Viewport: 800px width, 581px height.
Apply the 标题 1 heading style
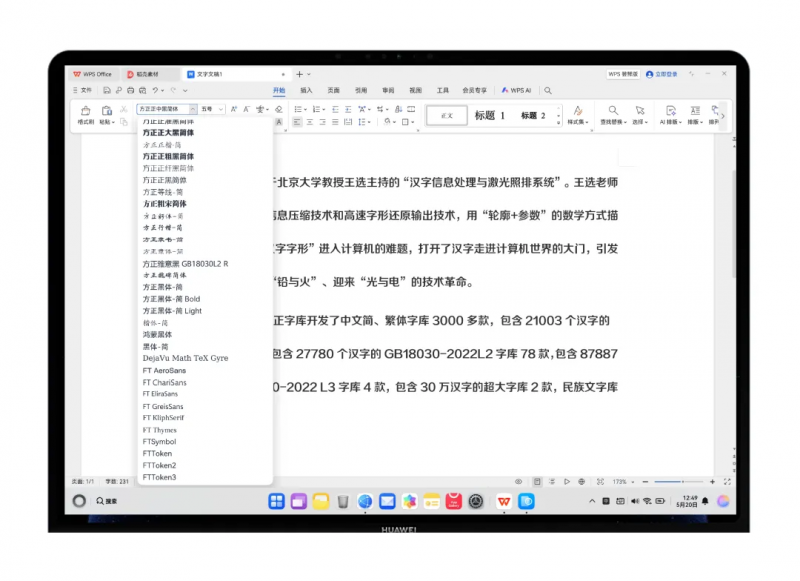(490, 115)
